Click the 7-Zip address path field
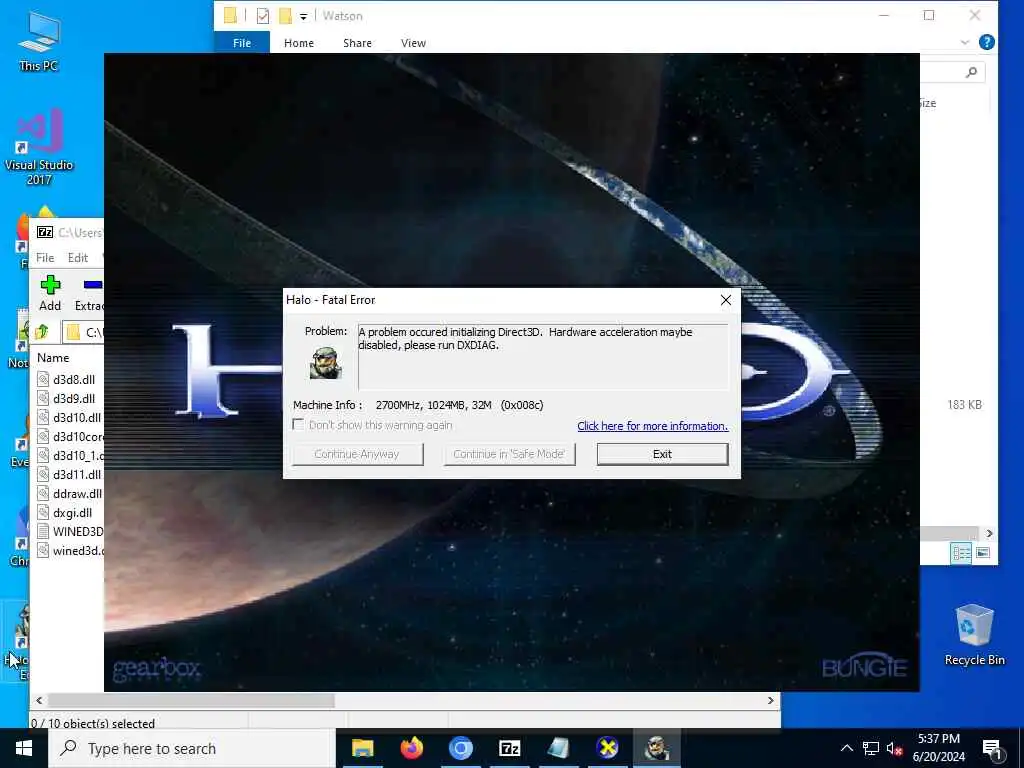 tap(83, 332)
